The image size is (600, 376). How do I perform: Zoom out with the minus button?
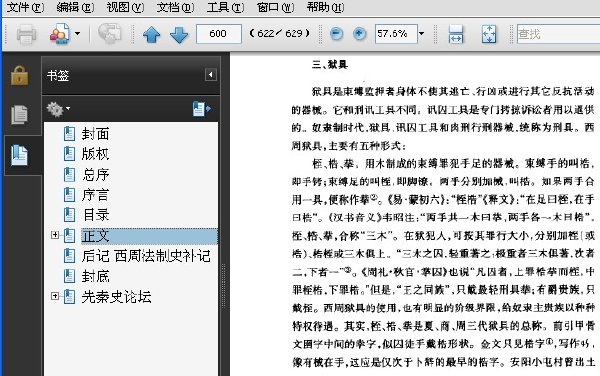coord(336,34)
